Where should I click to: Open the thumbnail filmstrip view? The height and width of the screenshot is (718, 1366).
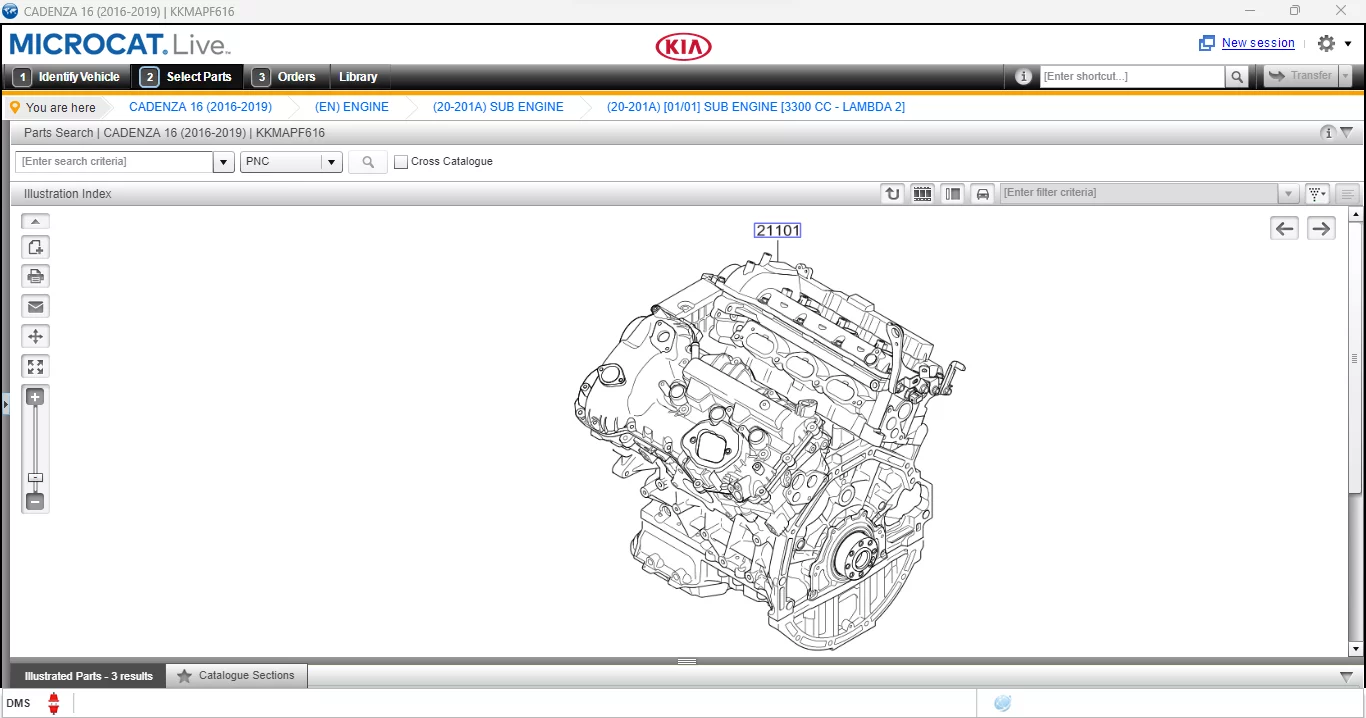921,193
